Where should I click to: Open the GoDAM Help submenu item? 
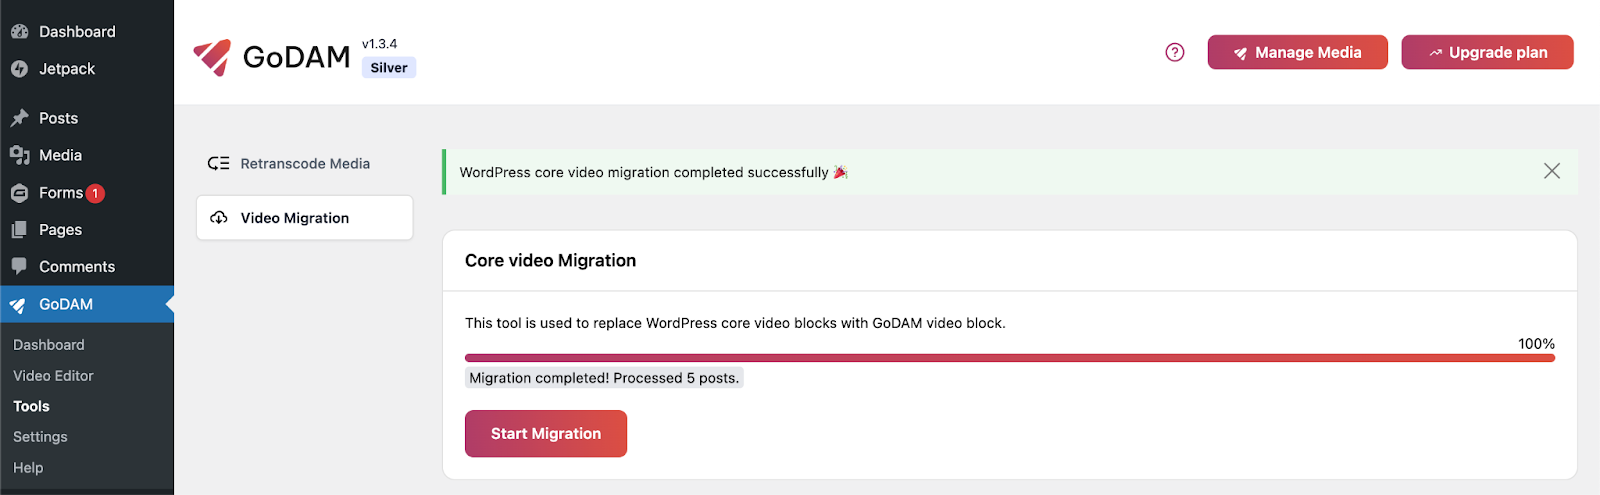pyautogui.click(x=28, y=468)
